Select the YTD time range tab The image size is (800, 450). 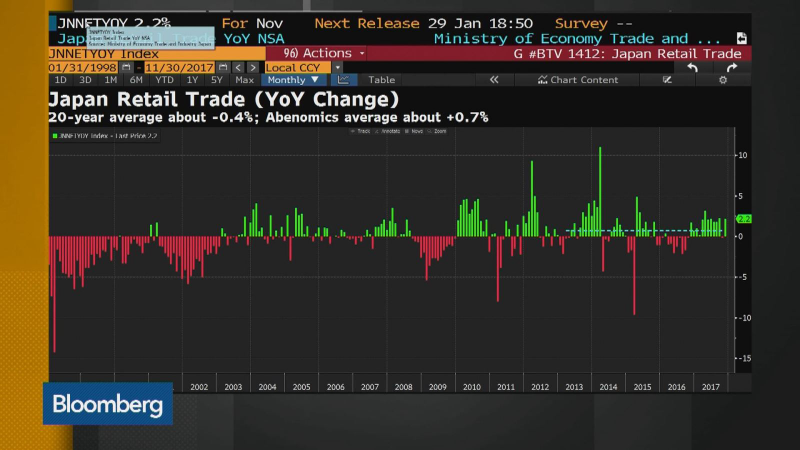pos(164,80)
